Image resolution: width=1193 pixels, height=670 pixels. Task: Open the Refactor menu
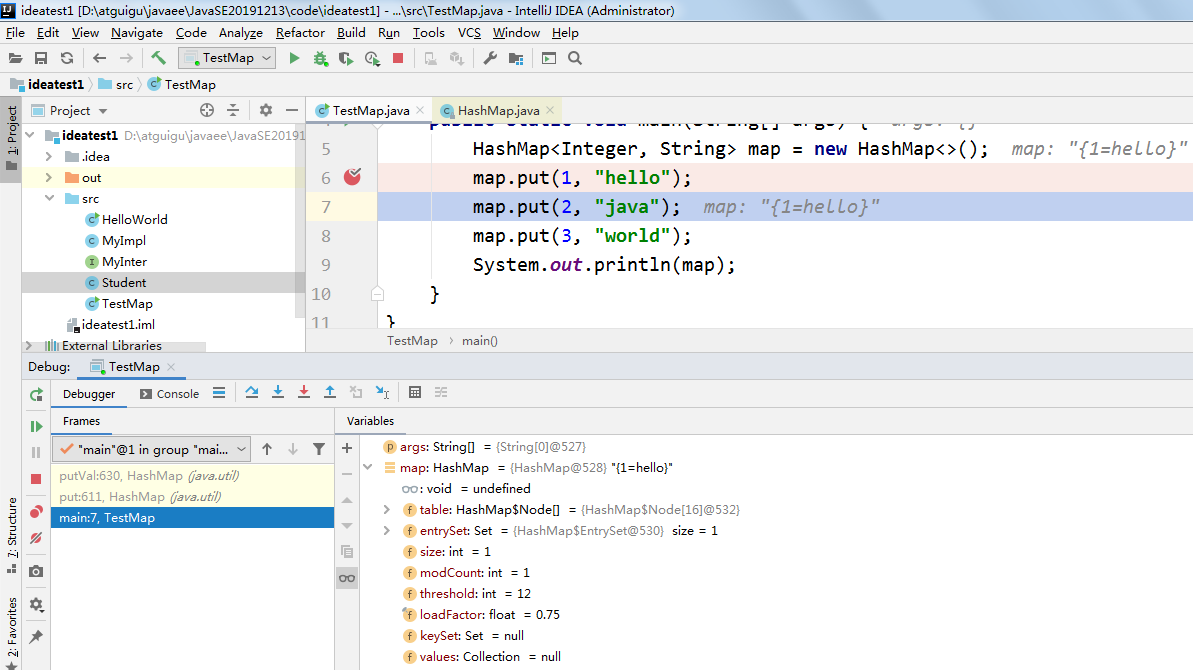coord(300,32)
